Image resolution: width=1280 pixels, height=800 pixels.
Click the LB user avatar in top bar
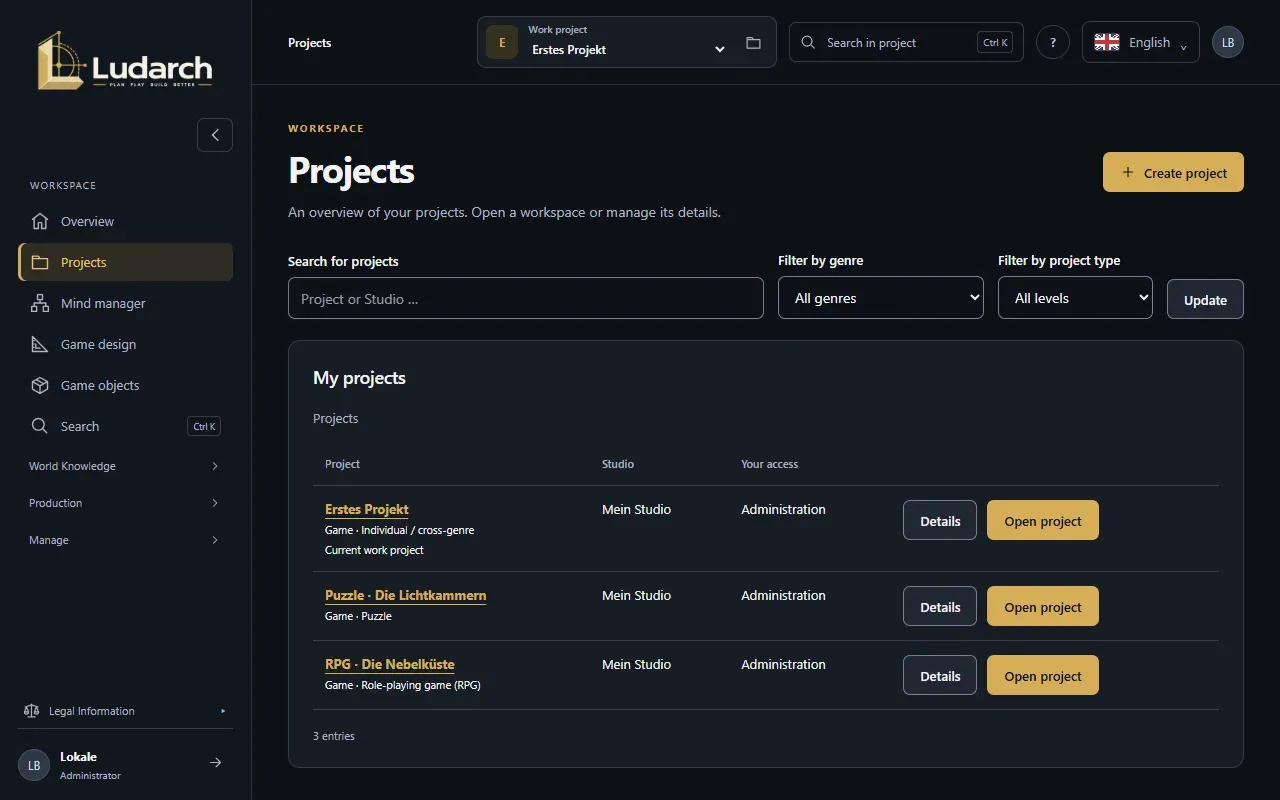[1228, 42]
